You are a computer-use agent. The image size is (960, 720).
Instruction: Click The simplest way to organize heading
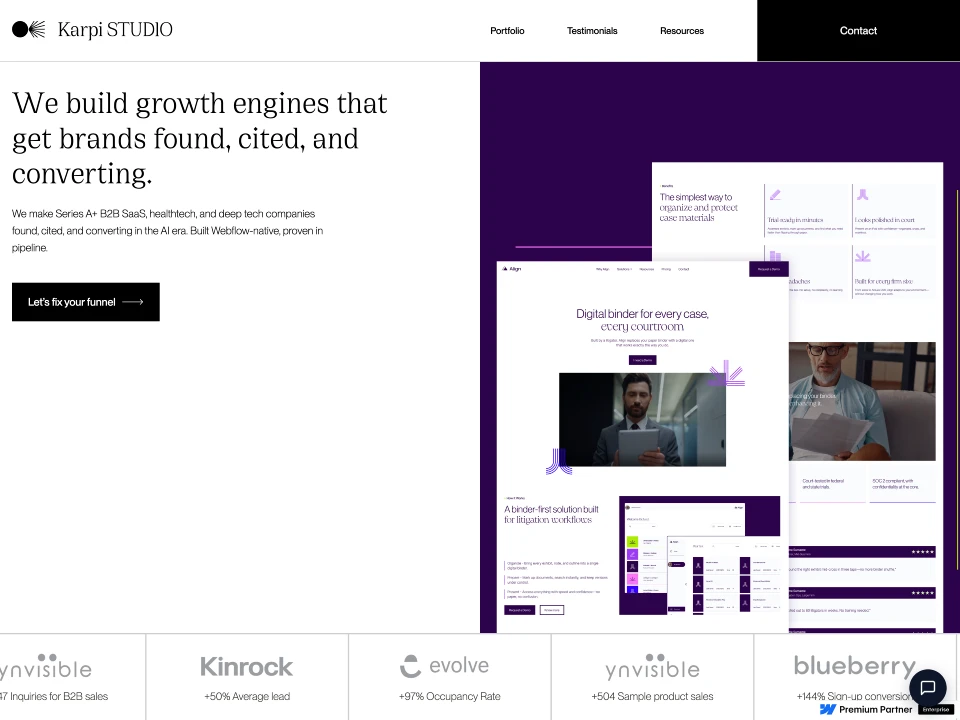click(699, 208)
